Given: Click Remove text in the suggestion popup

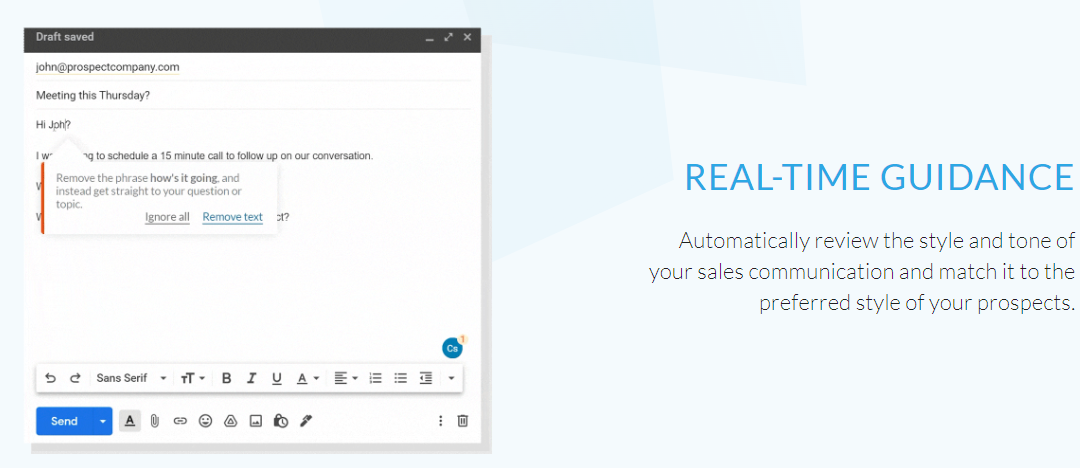Looking at the screenshot, I should 233,217.
